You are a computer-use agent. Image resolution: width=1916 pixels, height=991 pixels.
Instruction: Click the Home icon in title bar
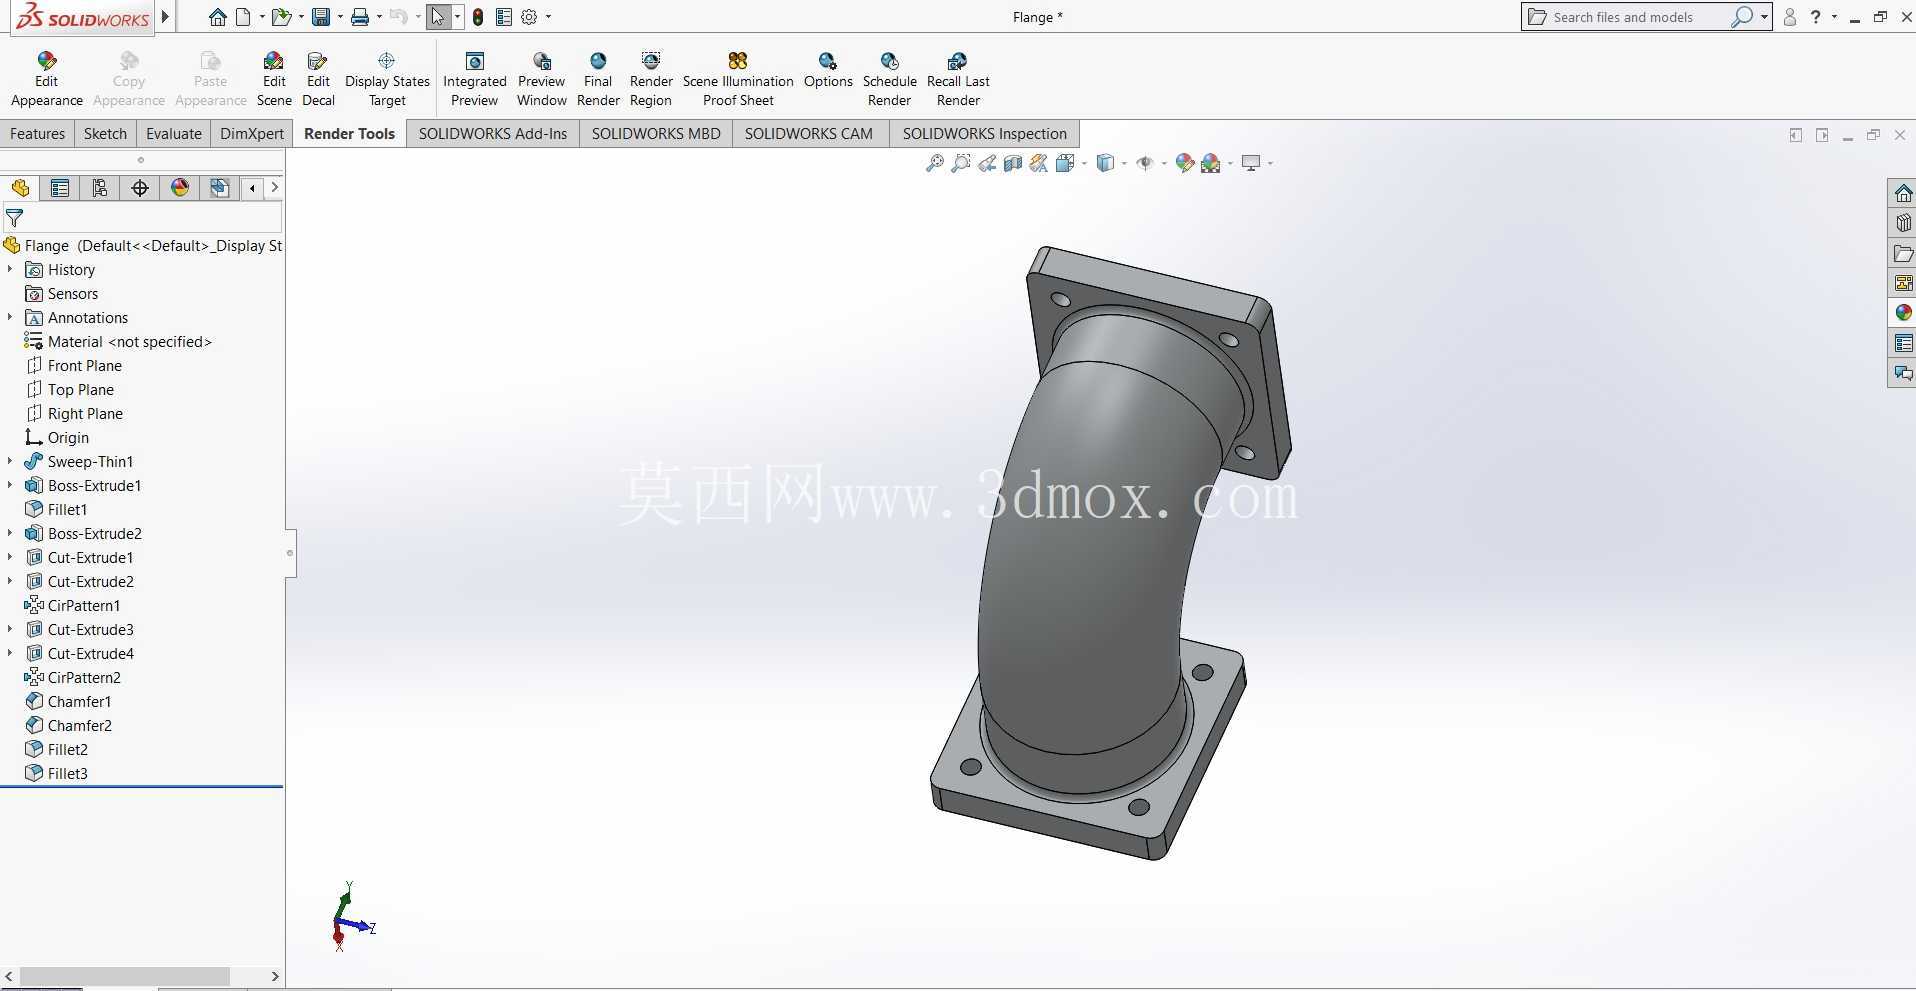coord(217,17)
